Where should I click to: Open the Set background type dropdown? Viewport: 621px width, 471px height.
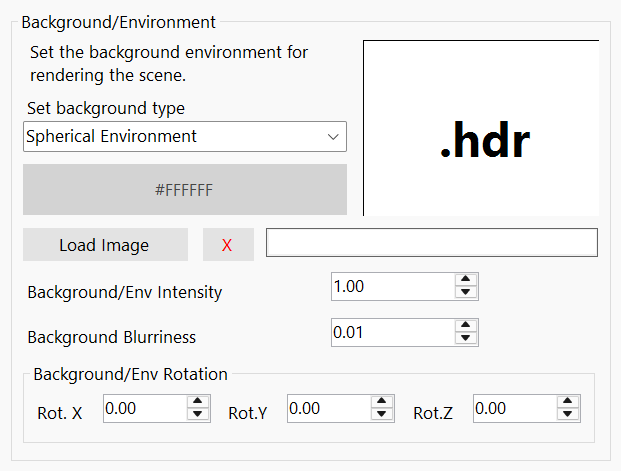tap(185, 137)
